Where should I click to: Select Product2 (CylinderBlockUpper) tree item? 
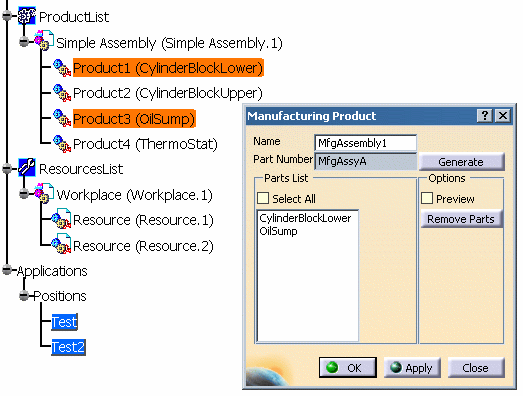(x=168, y=93)
